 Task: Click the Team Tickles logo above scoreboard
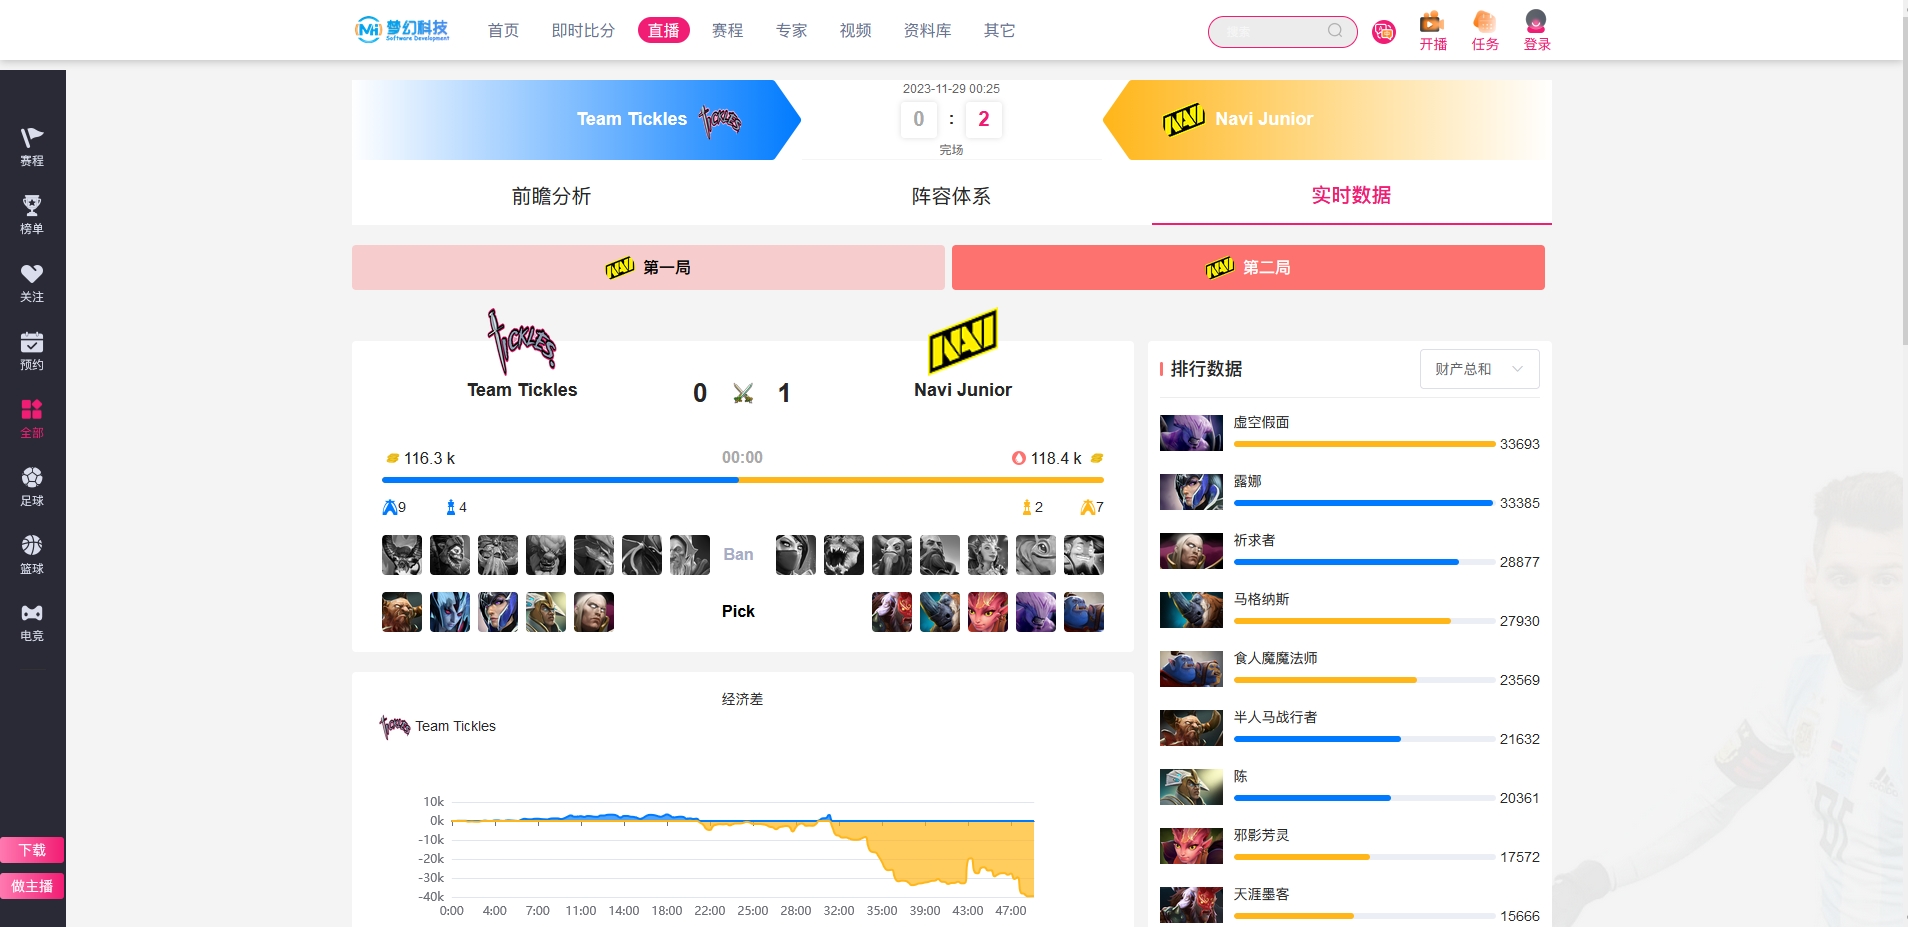[521, 341]
